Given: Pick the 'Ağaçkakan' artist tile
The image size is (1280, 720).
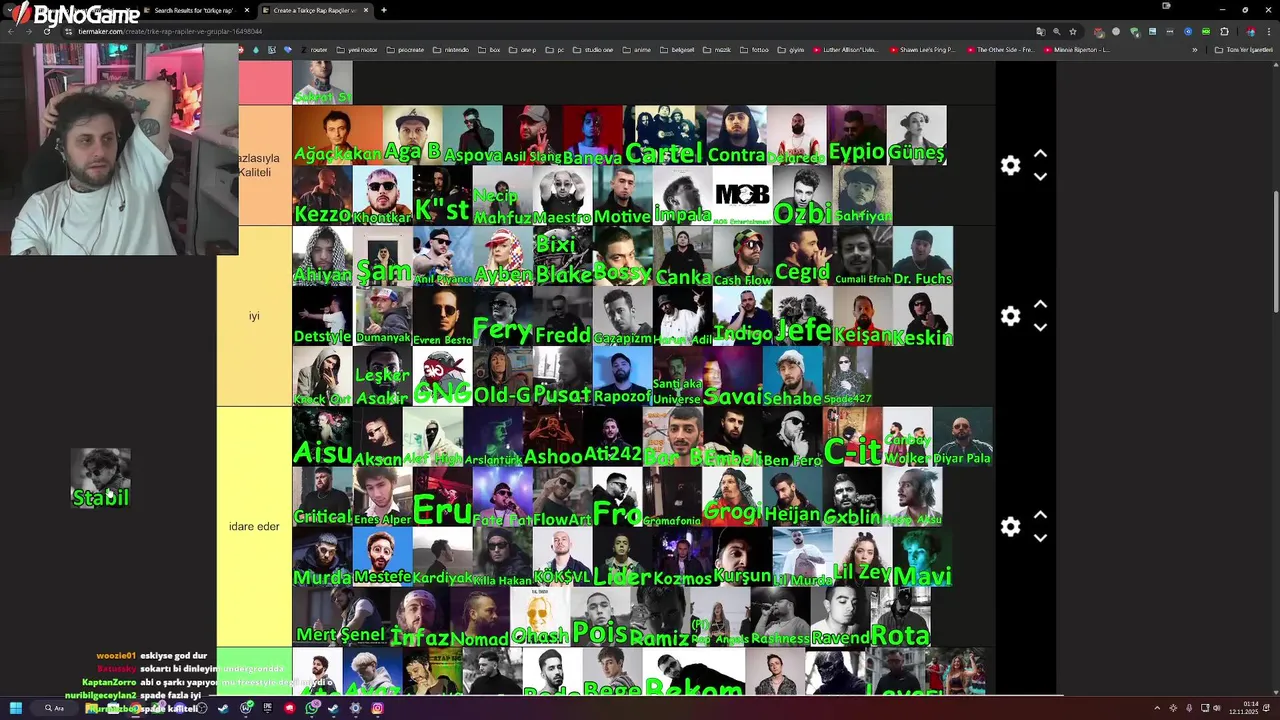Looking at the screenshot, I should click(337, 136).
